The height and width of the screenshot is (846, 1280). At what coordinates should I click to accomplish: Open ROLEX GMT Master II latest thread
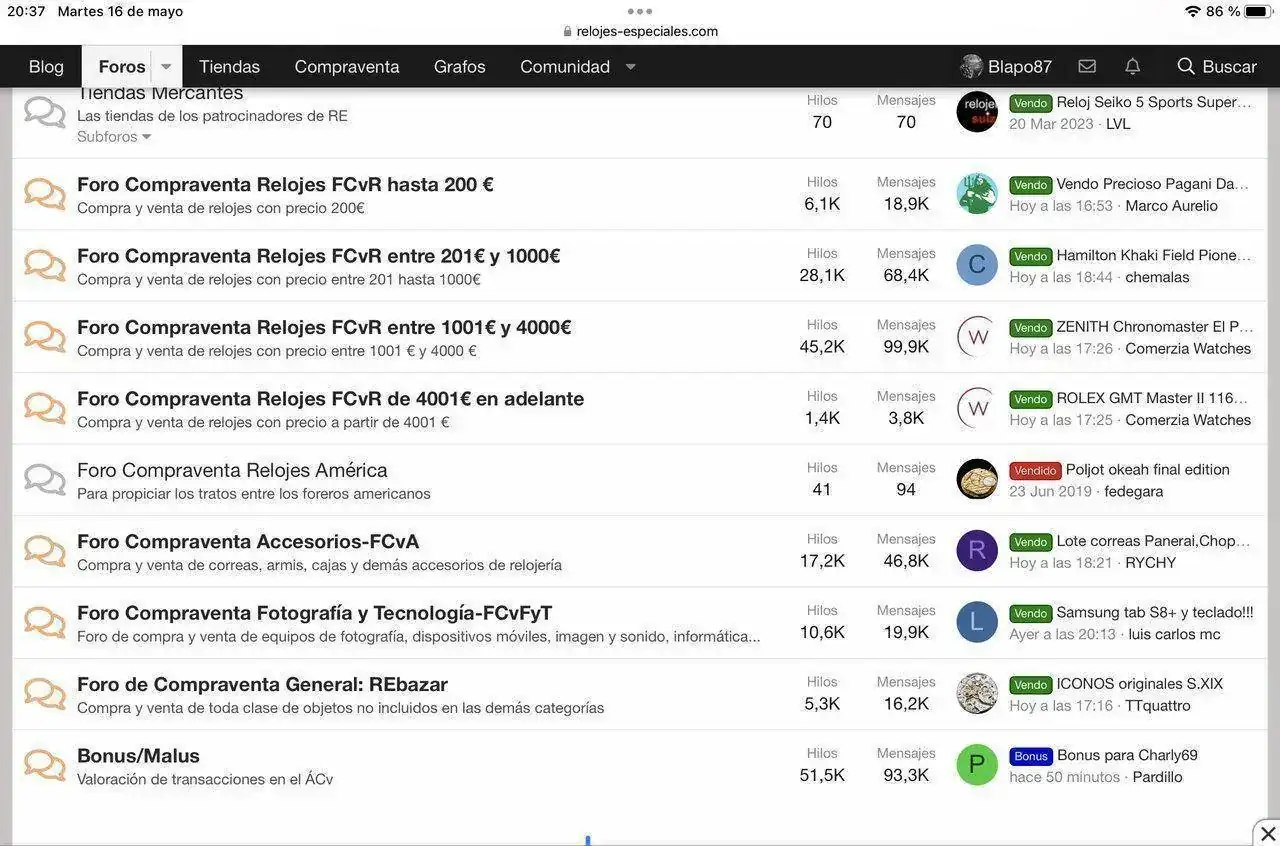tap(1152, 398)
